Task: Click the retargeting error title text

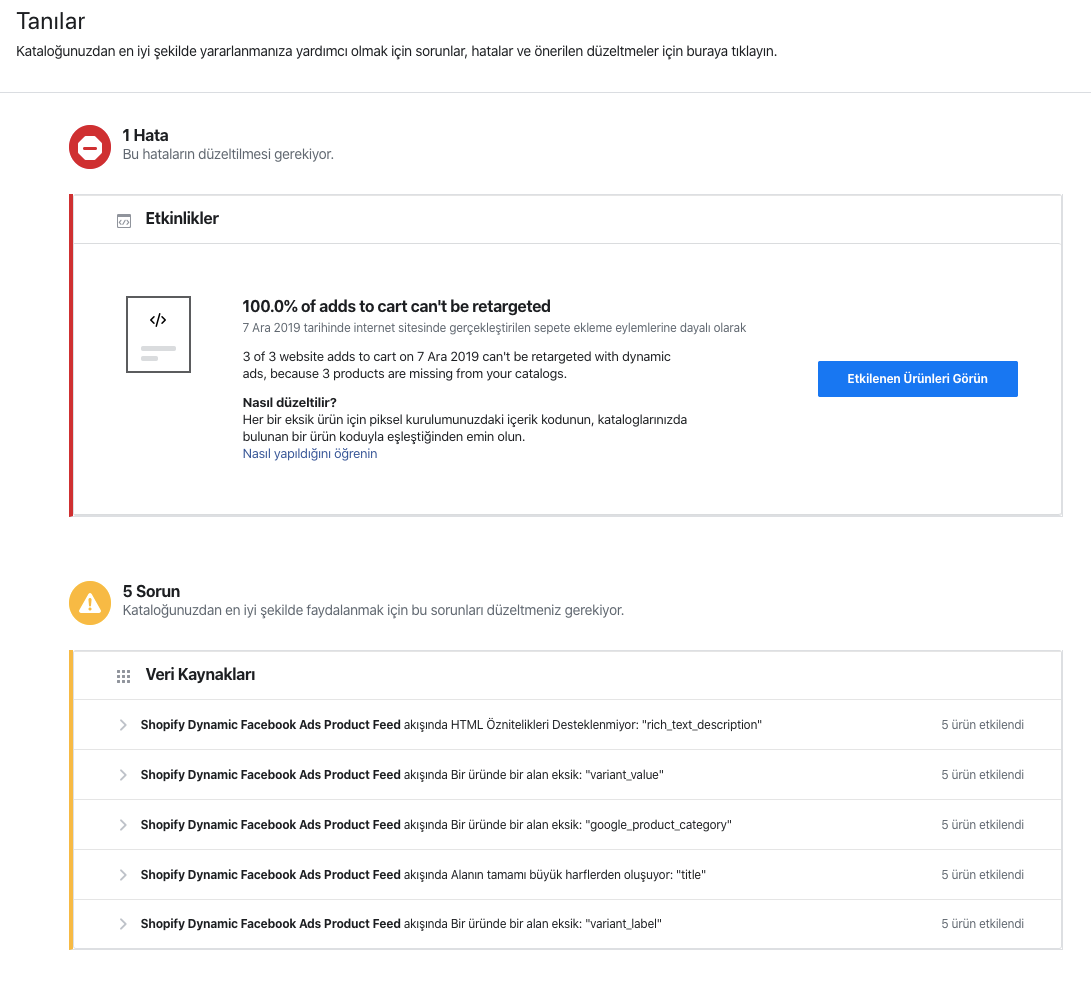Action: (396, 306)
